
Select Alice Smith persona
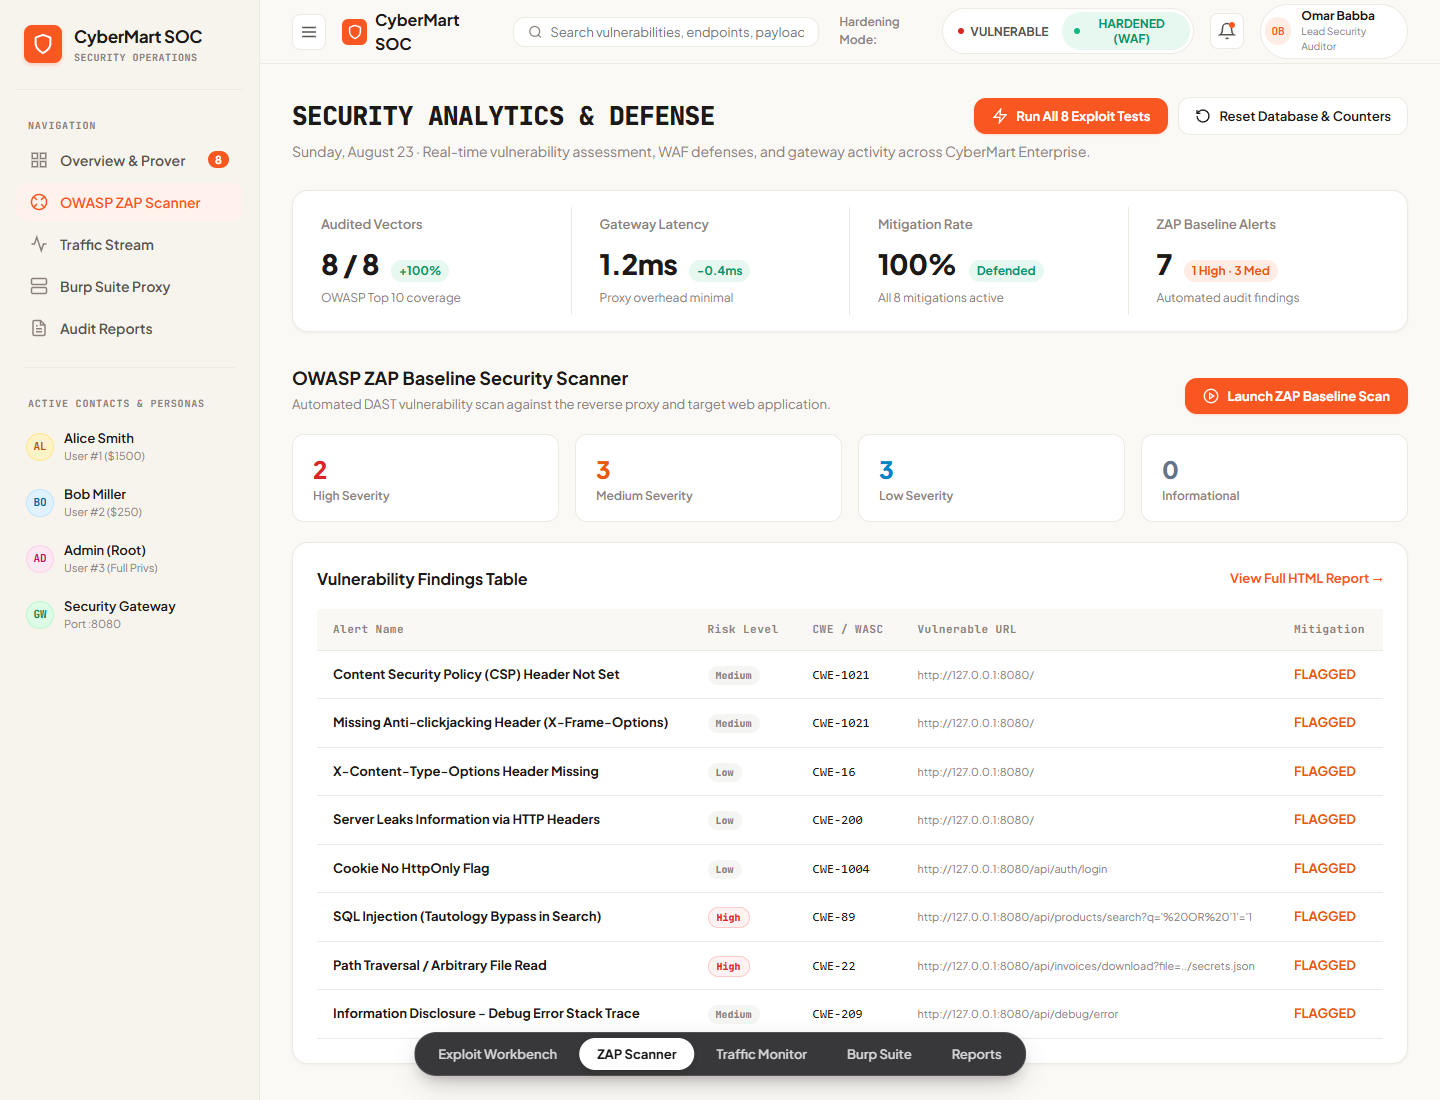129,446
